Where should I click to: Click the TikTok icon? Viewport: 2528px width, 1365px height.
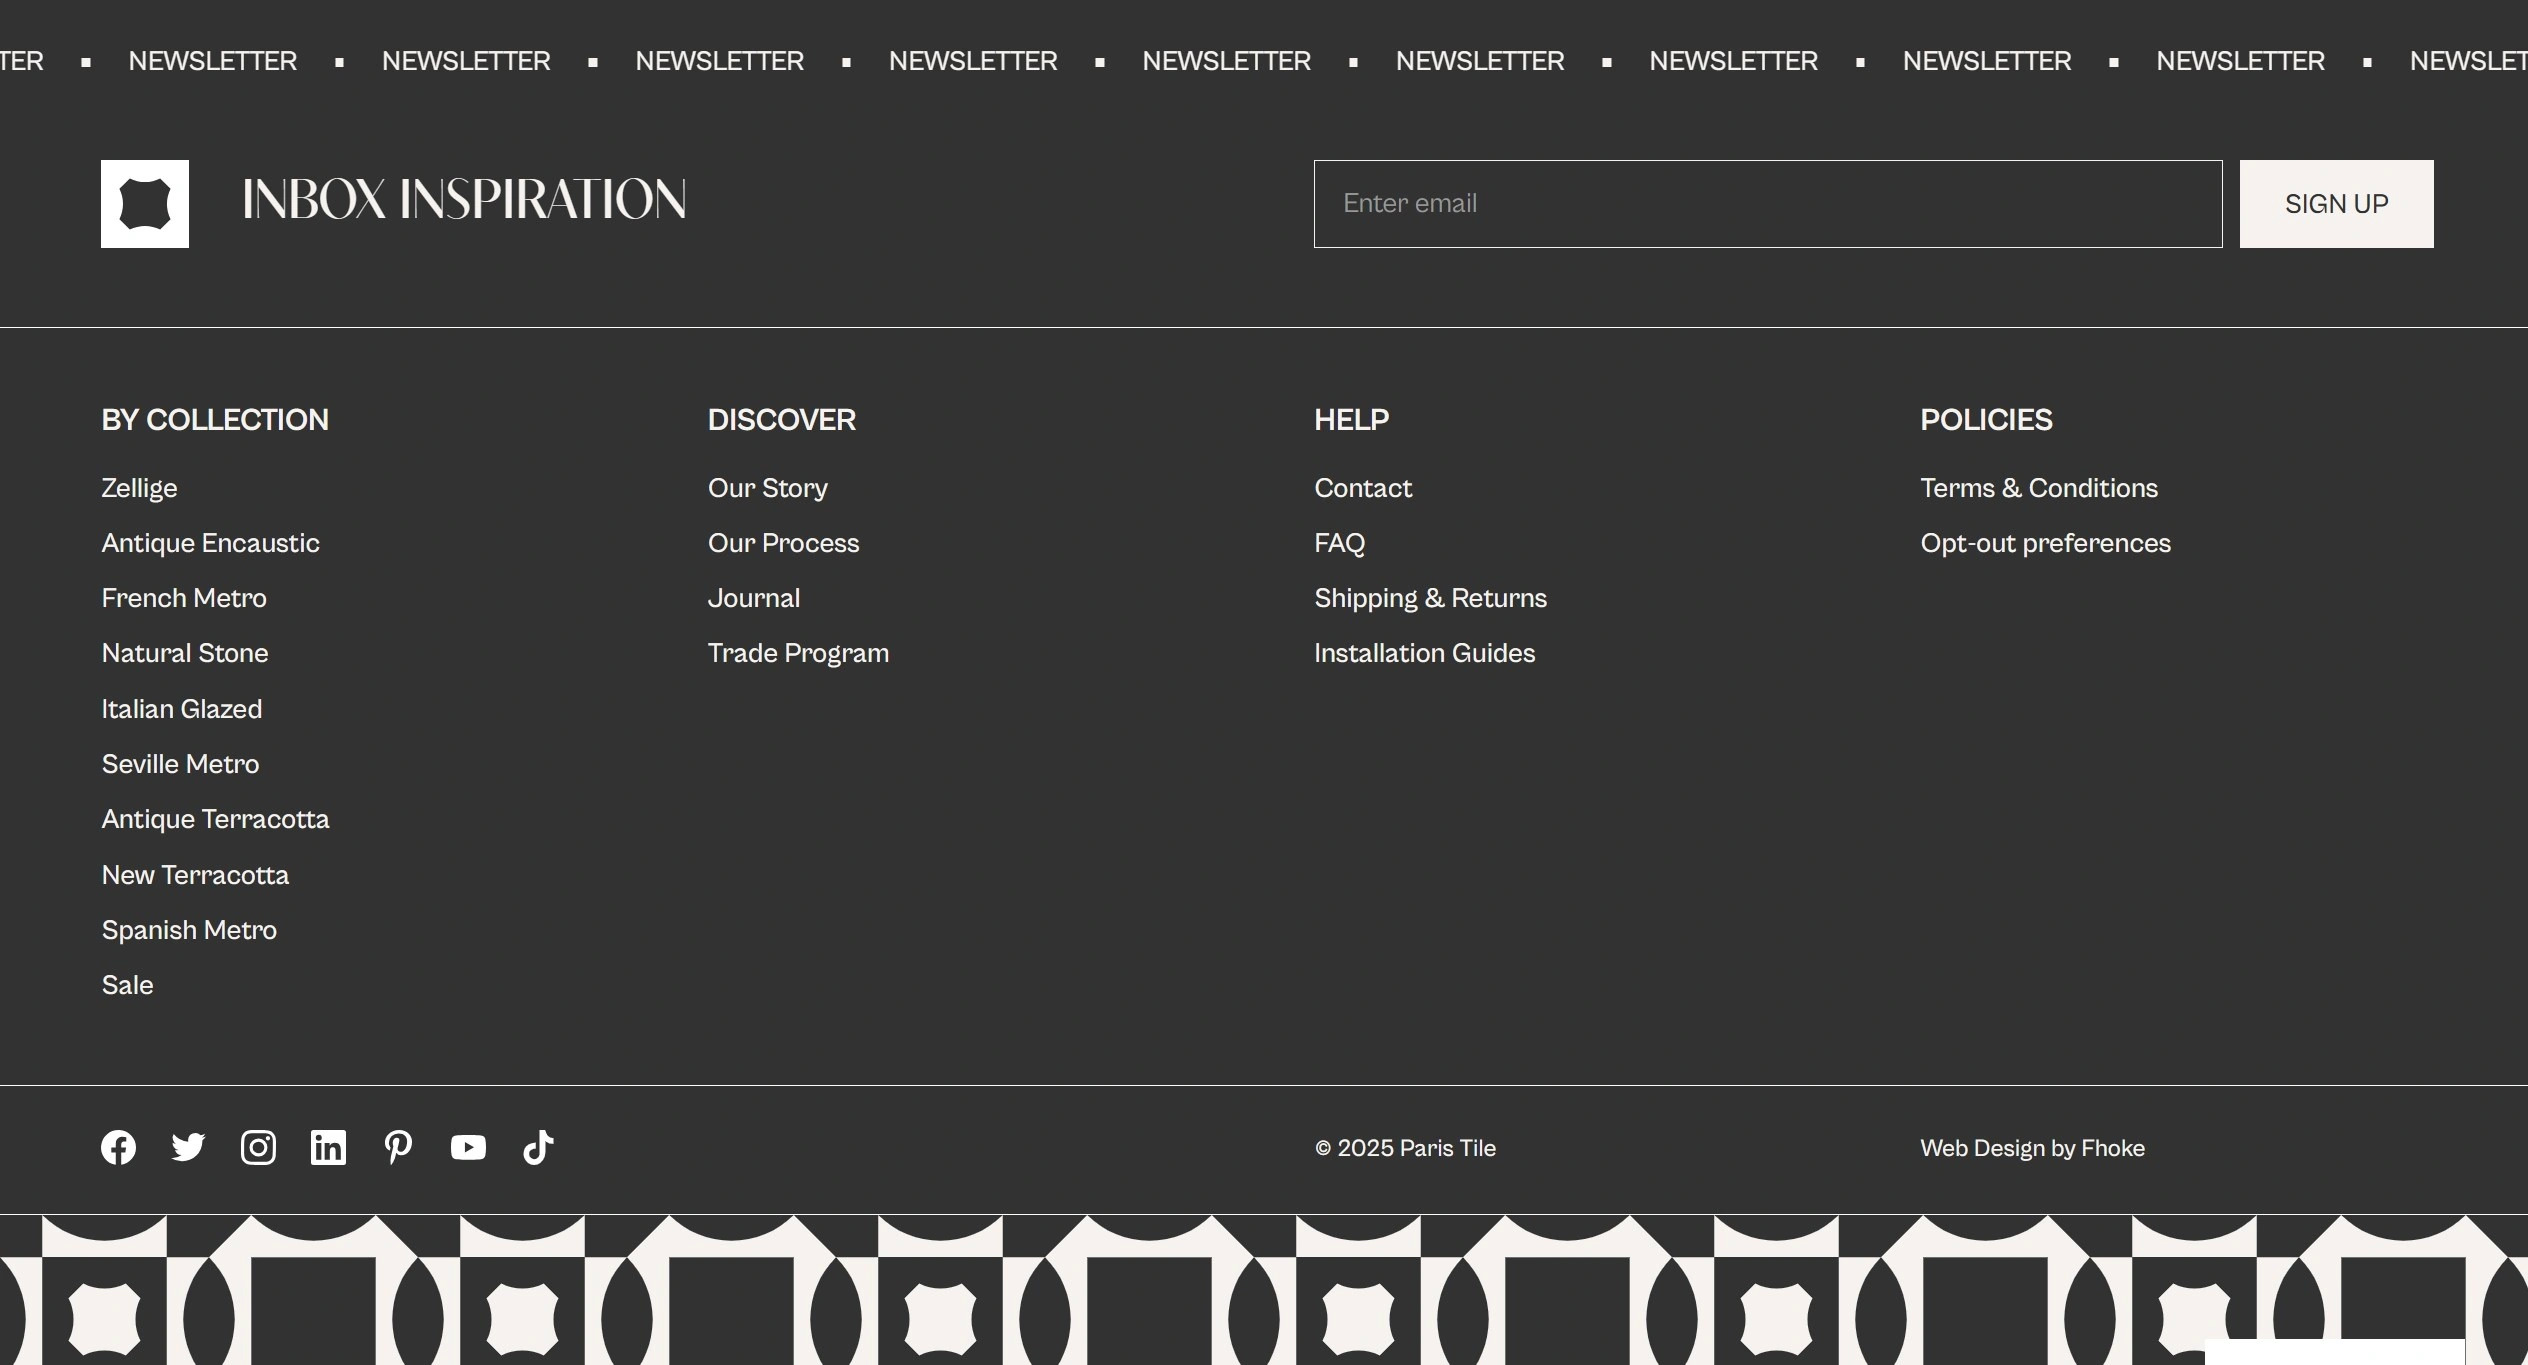(538, 1147)
